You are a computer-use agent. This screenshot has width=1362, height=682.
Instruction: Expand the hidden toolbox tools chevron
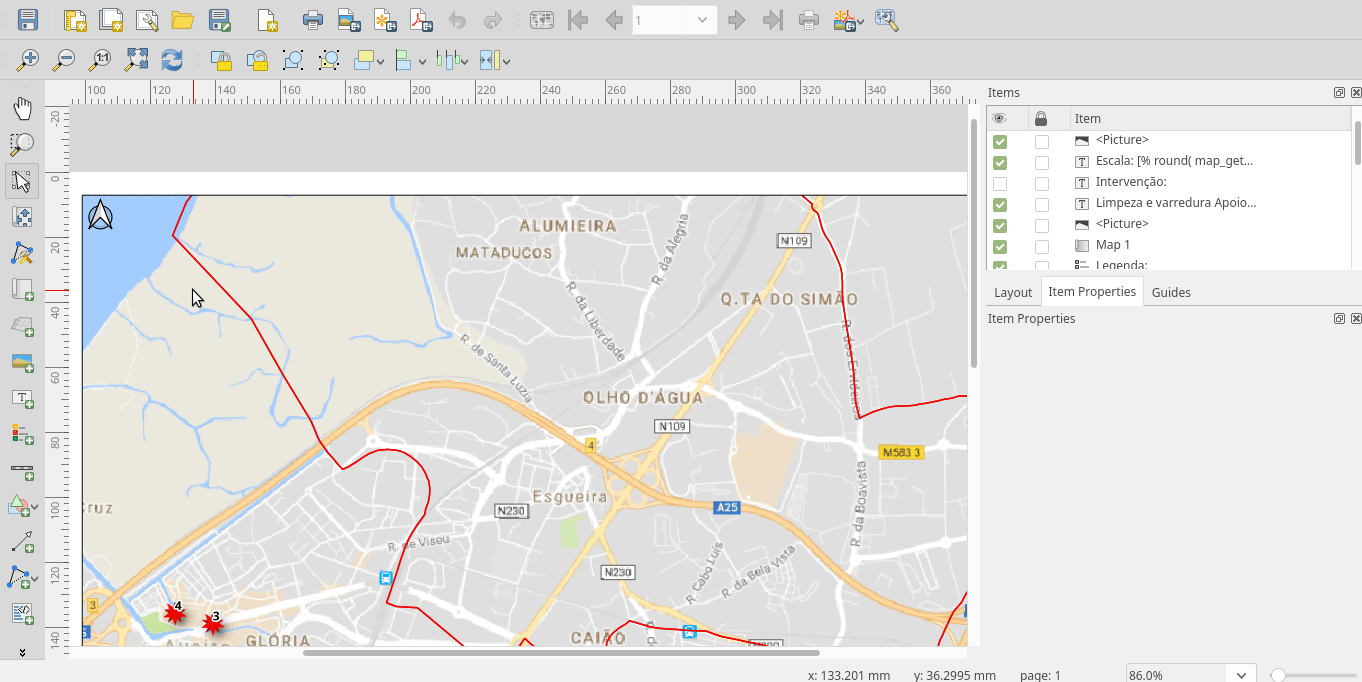click(x=21, y=652)
